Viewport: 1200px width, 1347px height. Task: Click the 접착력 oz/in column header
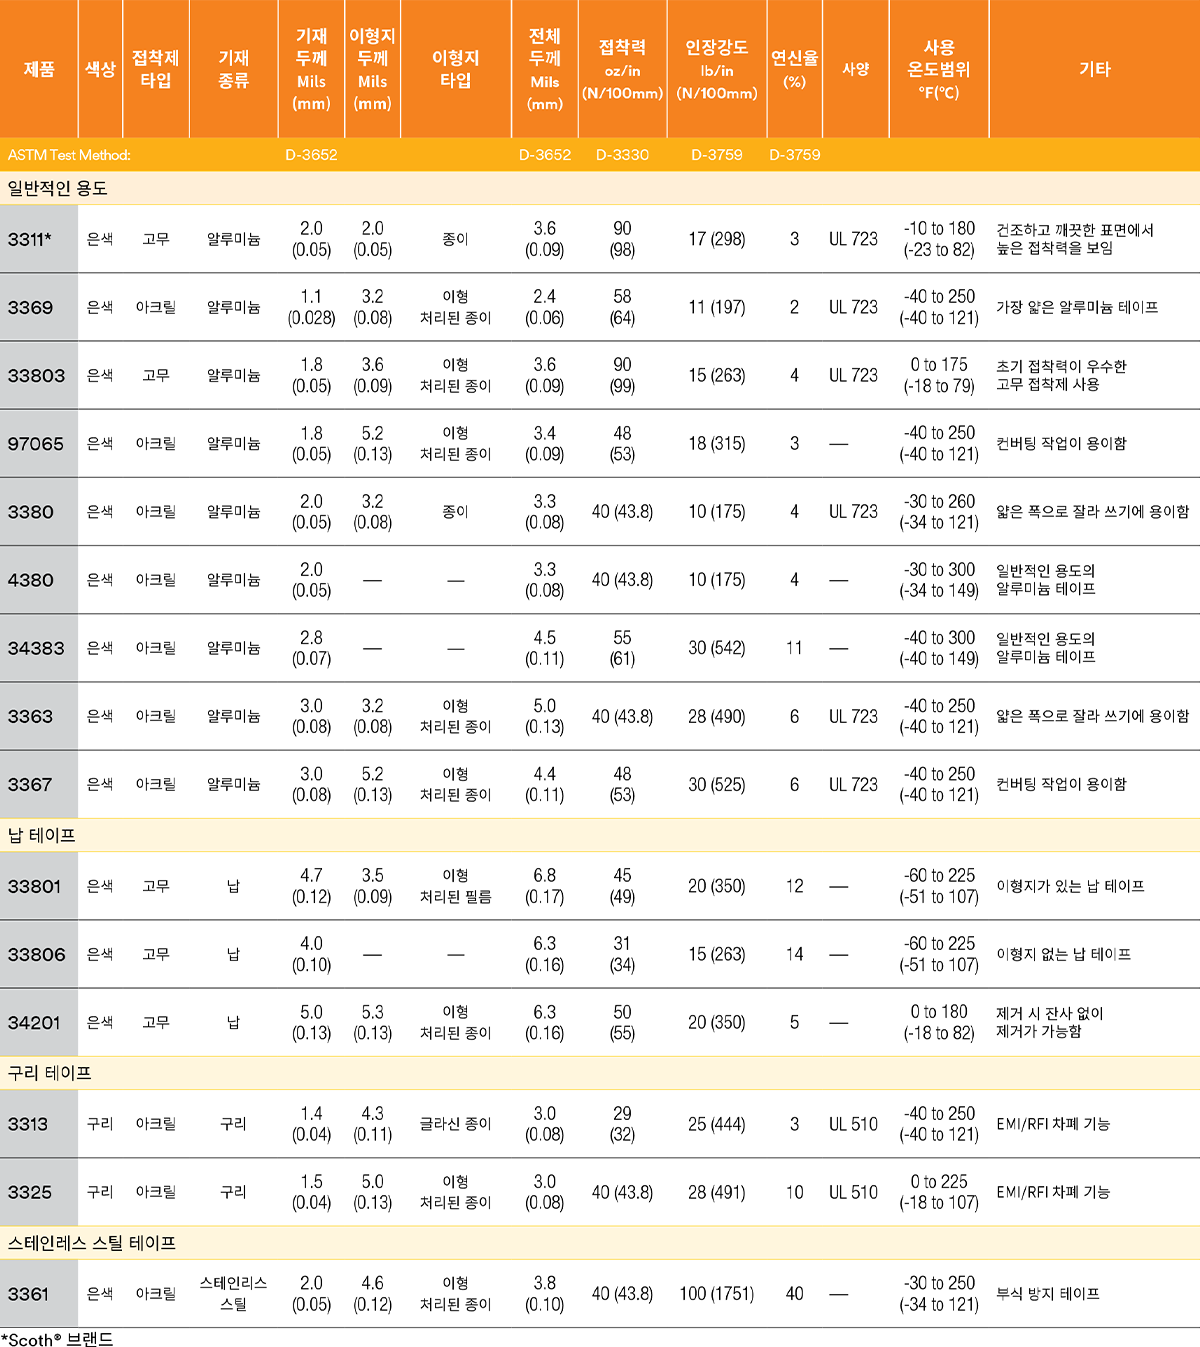tap(622, 69)
